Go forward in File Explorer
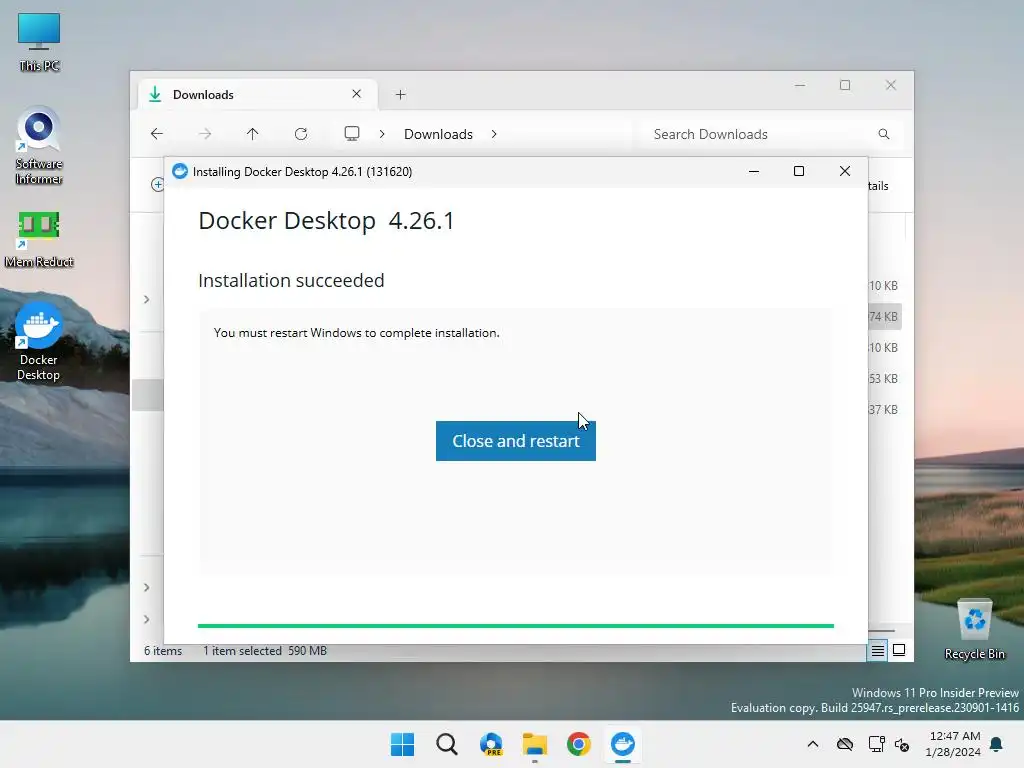This screenshot has height=768, width=1024. [205, 134]
